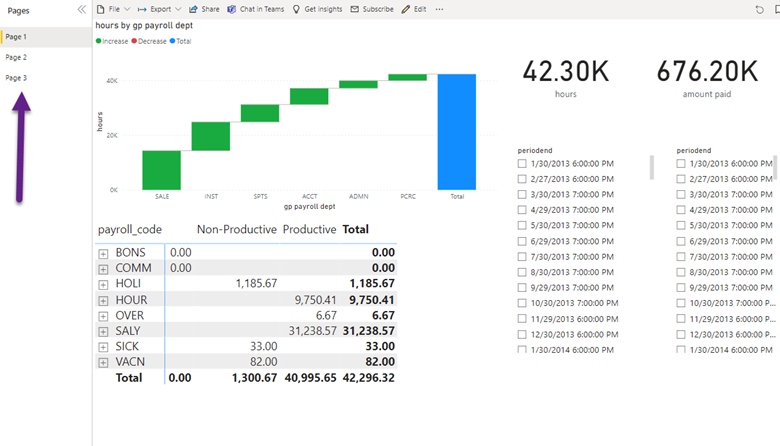This screenshot has height=446, width=780.
Task: Click the left periodend slicer scrollbar
Action: pyautogui.click(x=652, y=166)
